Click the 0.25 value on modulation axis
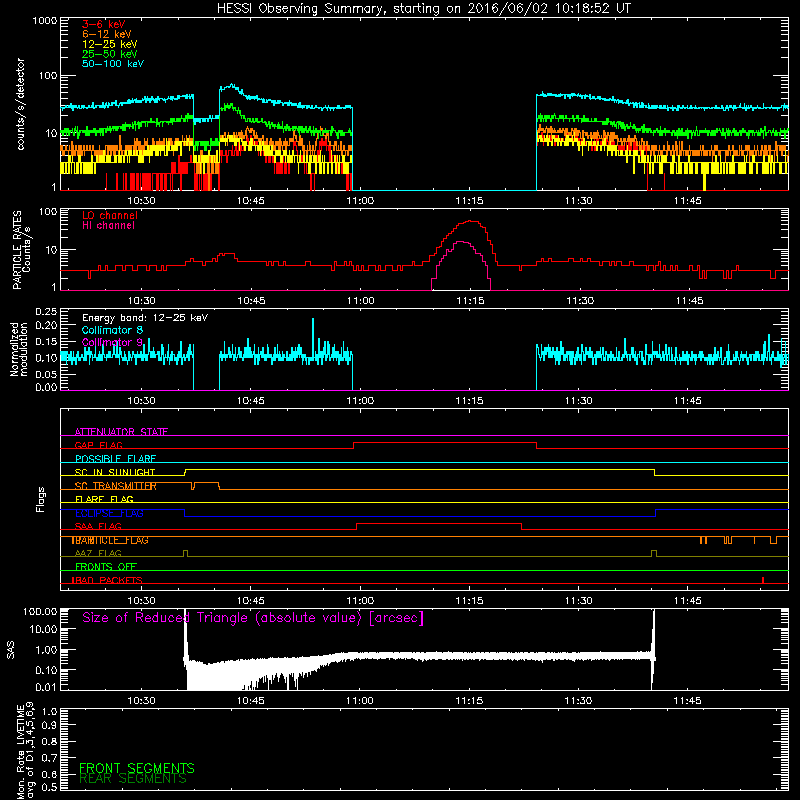Image resolution: width=800 pixels, height=800 pixels. (46, 312)
